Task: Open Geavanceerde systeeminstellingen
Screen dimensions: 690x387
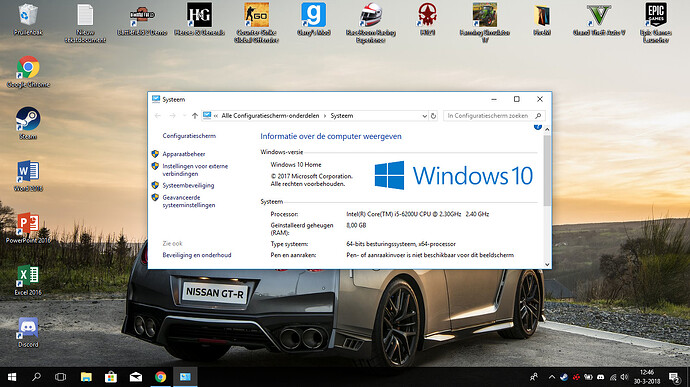Action: coord(189,201)
